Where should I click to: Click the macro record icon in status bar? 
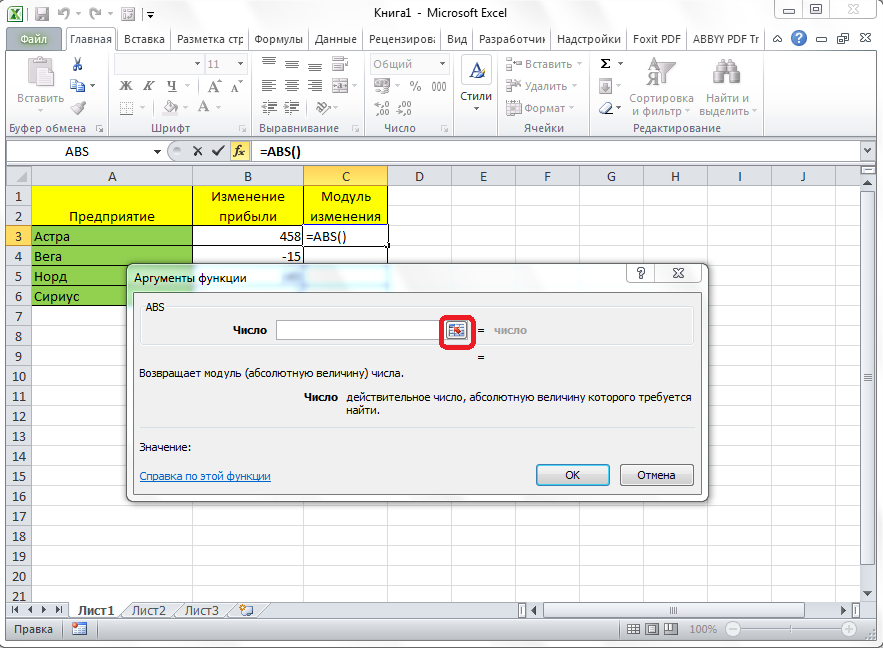(79, 629)
